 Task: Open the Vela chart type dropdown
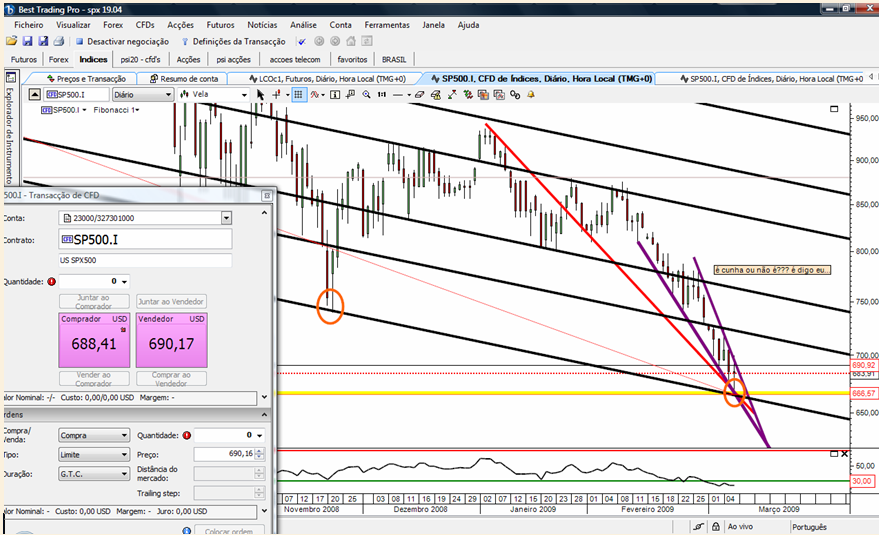[213, 95]
